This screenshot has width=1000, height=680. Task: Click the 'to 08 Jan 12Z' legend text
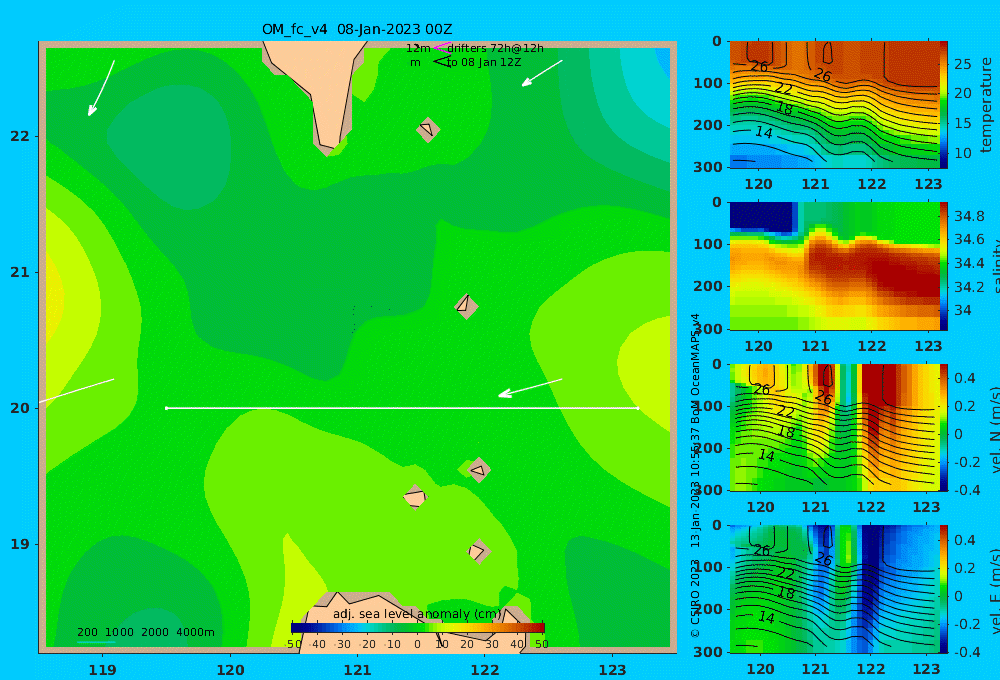coord(483,63)
